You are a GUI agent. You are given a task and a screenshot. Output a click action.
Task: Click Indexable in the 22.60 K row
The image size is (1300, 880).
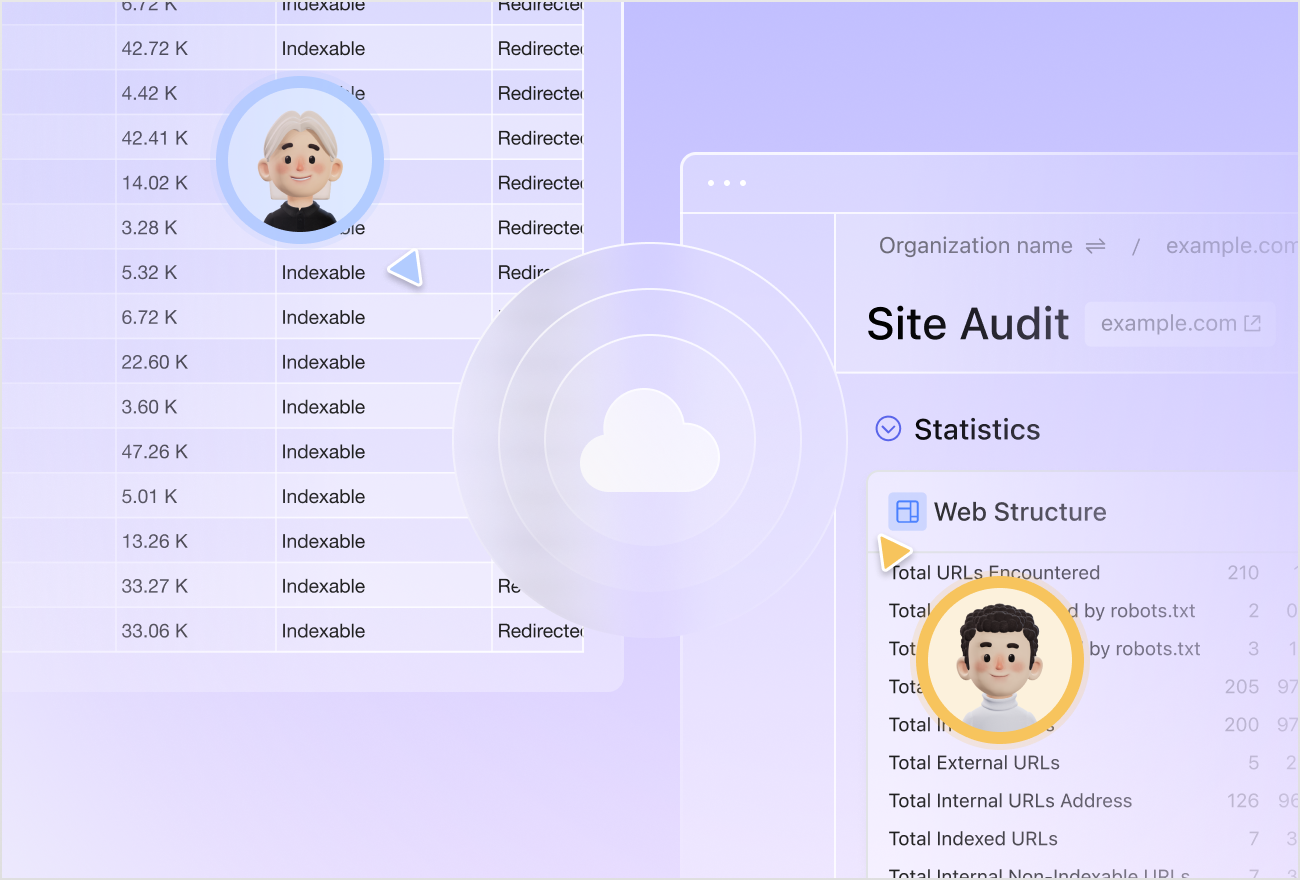pos(323,362)
